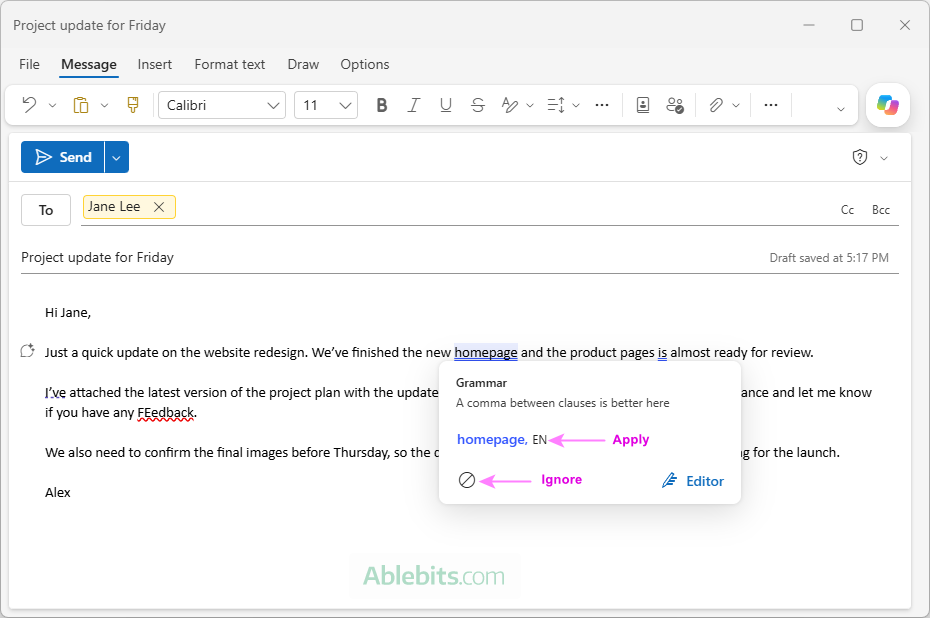Open the Copilot button

point(887,105)
